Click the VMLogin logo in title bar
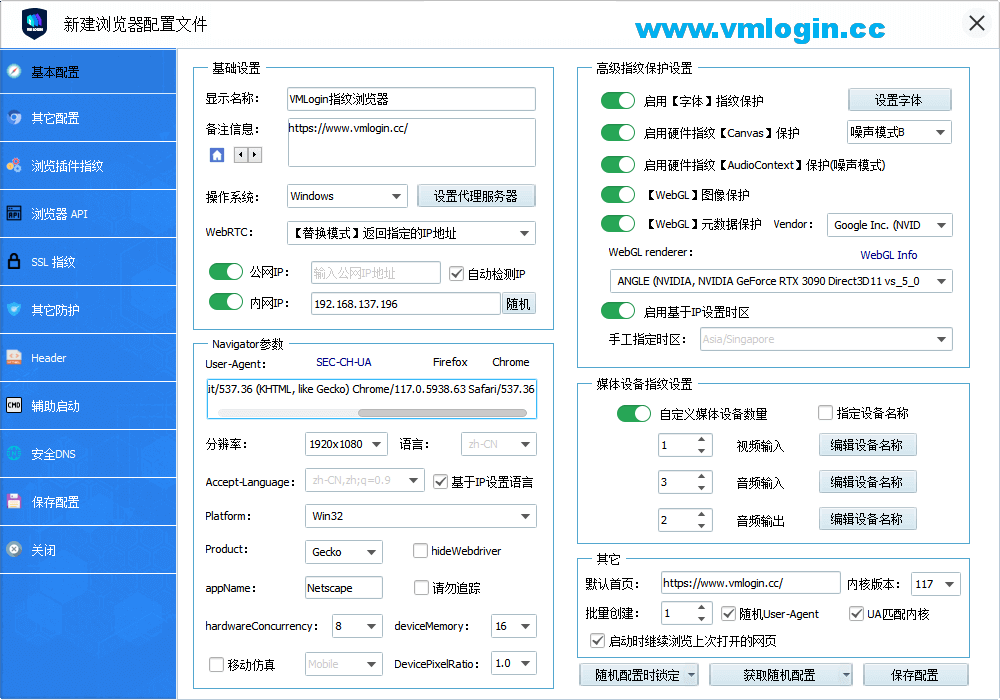Screen dimensions: 1000x700 [34, 24]
